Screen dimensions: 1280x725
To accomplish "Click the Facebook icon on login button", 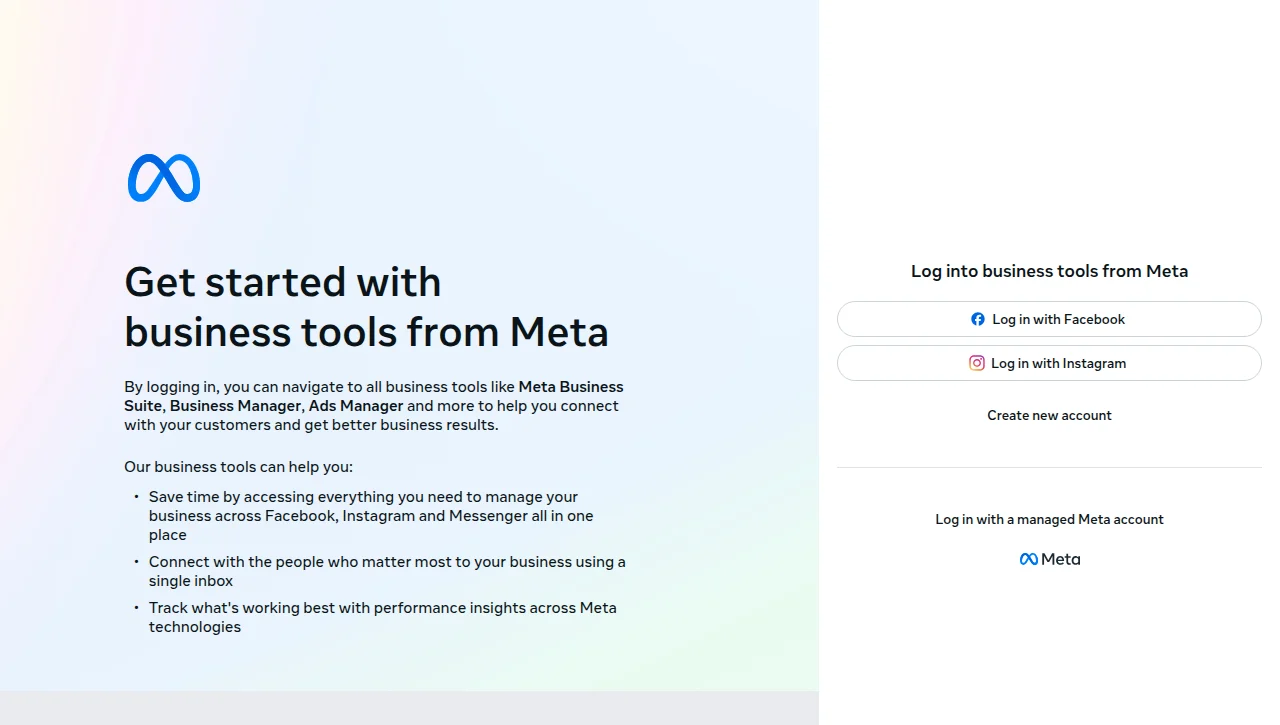I will 977,319.
